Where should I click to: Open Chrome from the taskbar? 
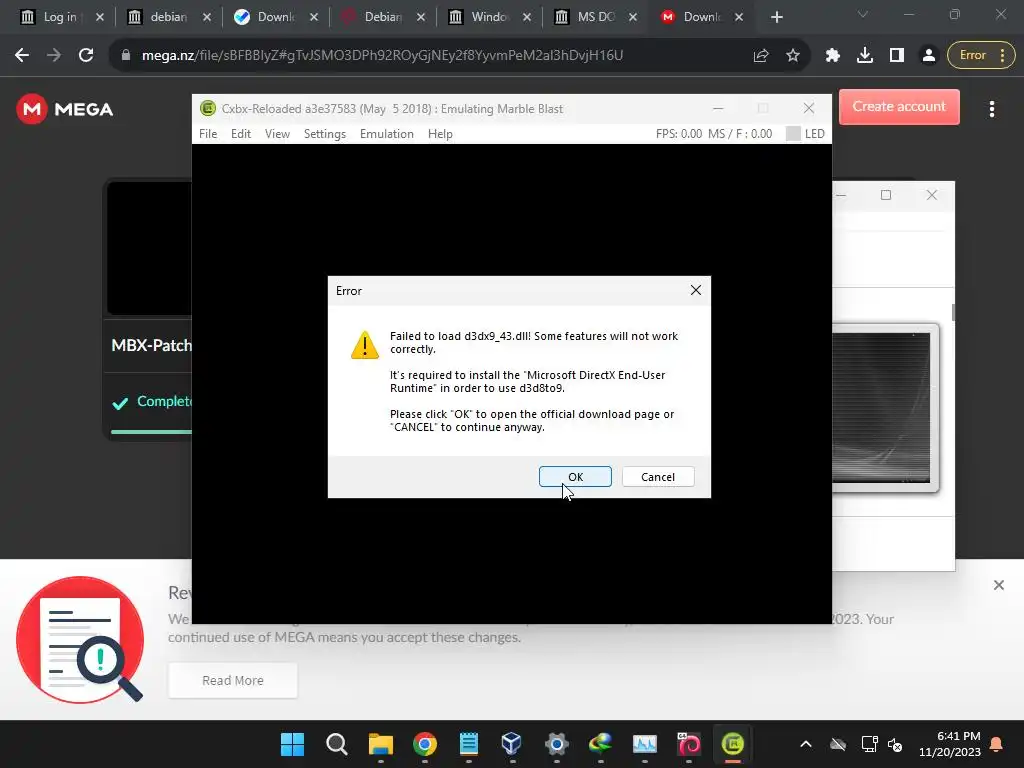pos(424,744)
